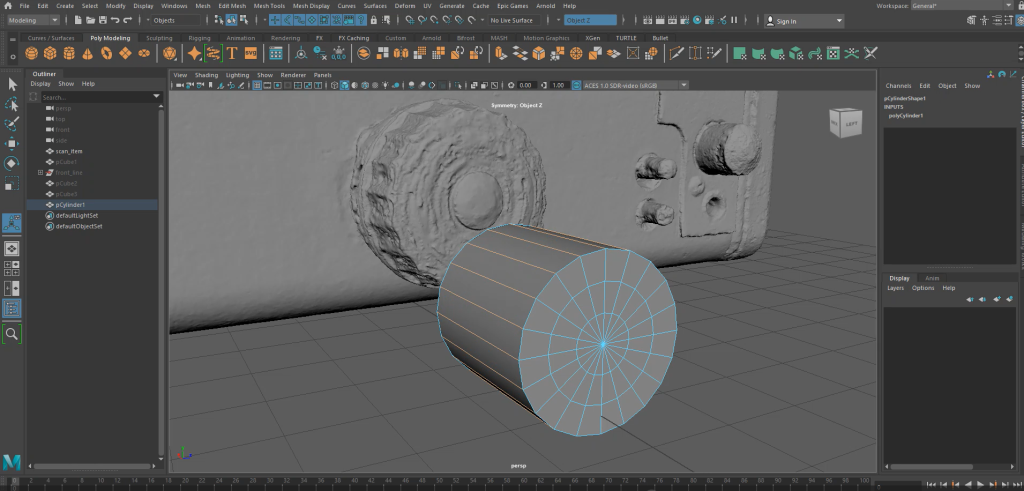
Task: Click the Maya logo in bottom-left corner
Action: [12, 462]
